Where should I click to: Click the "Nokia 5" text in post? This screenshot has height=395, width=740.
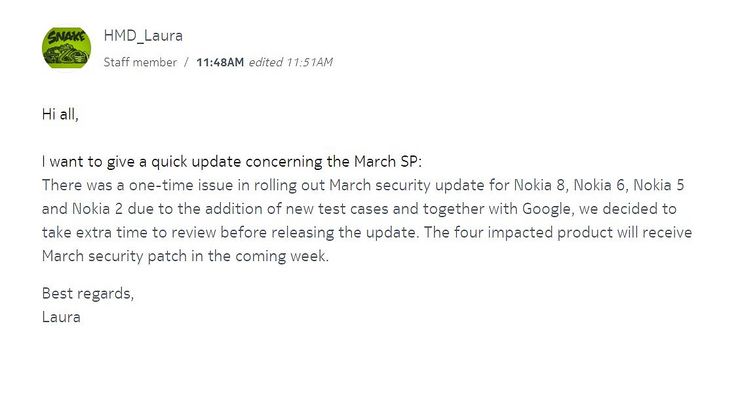[659, 185]
